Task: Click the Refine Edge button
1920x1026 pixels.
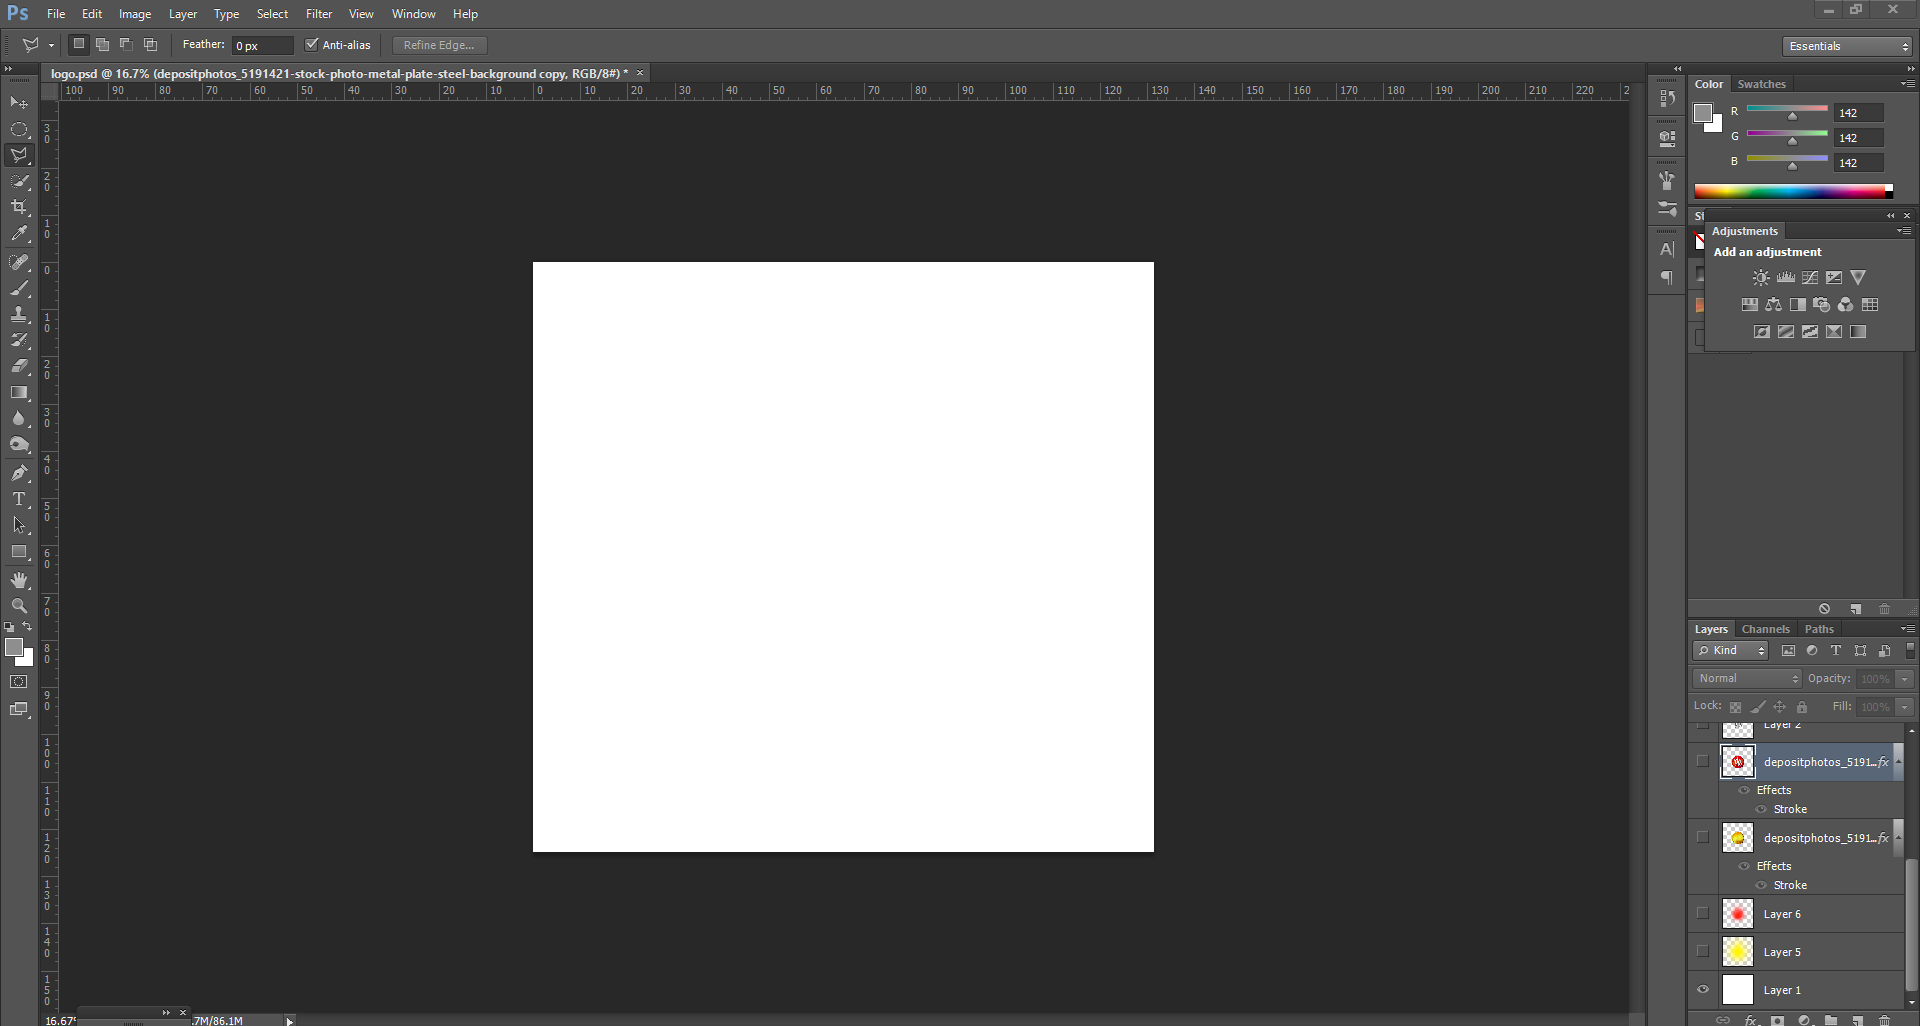Action: coord(438,45)
